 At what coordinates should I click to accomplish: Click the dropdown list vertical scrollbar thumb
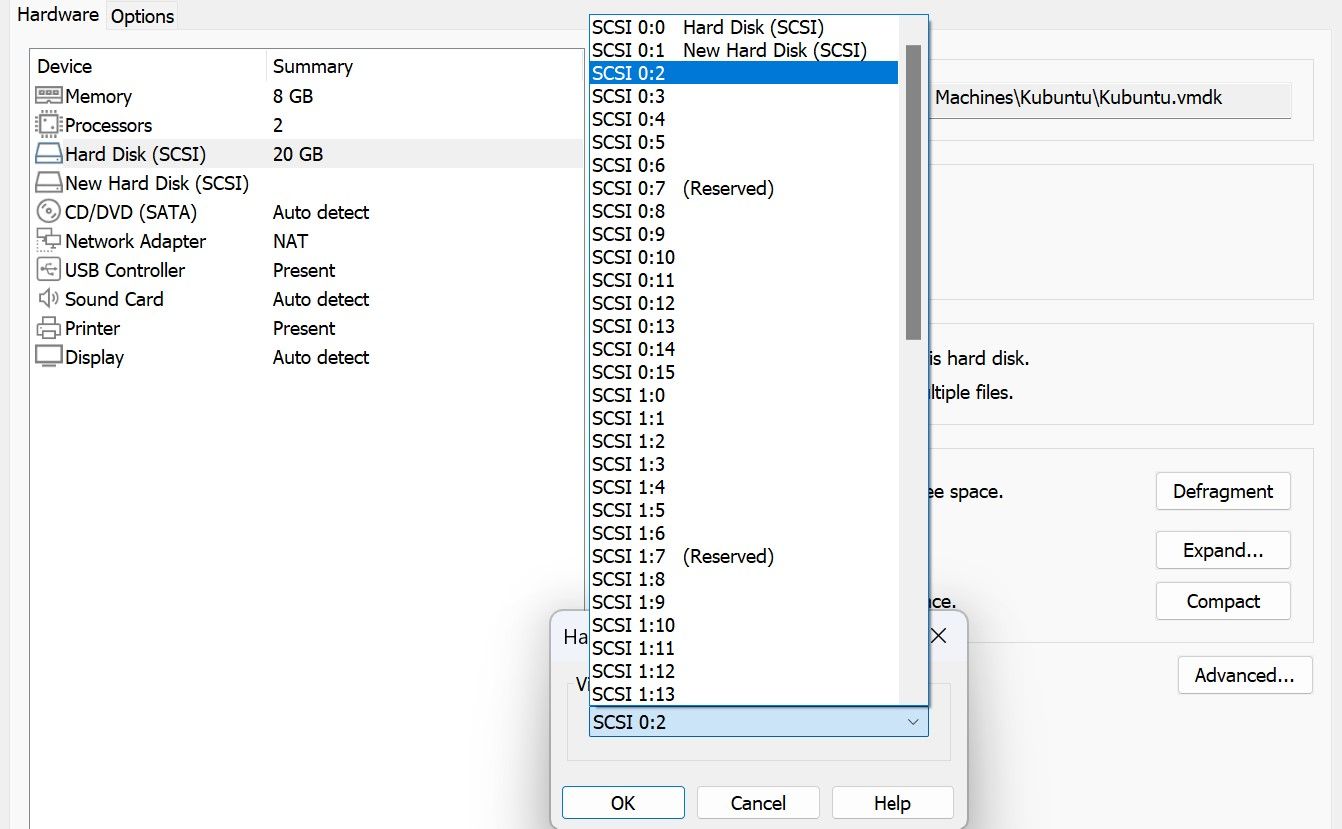[912, 190]
